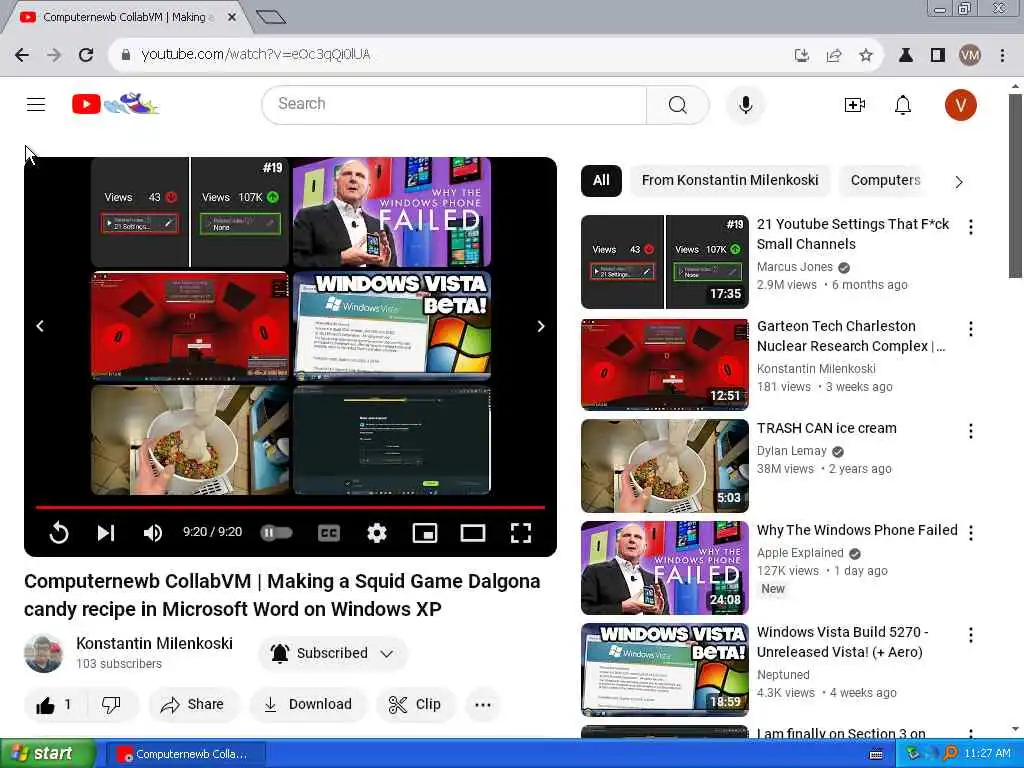Screen dimensions: 1024x768
Task: Open the YouTube hamburger guide menu
Action: (36, 104)
